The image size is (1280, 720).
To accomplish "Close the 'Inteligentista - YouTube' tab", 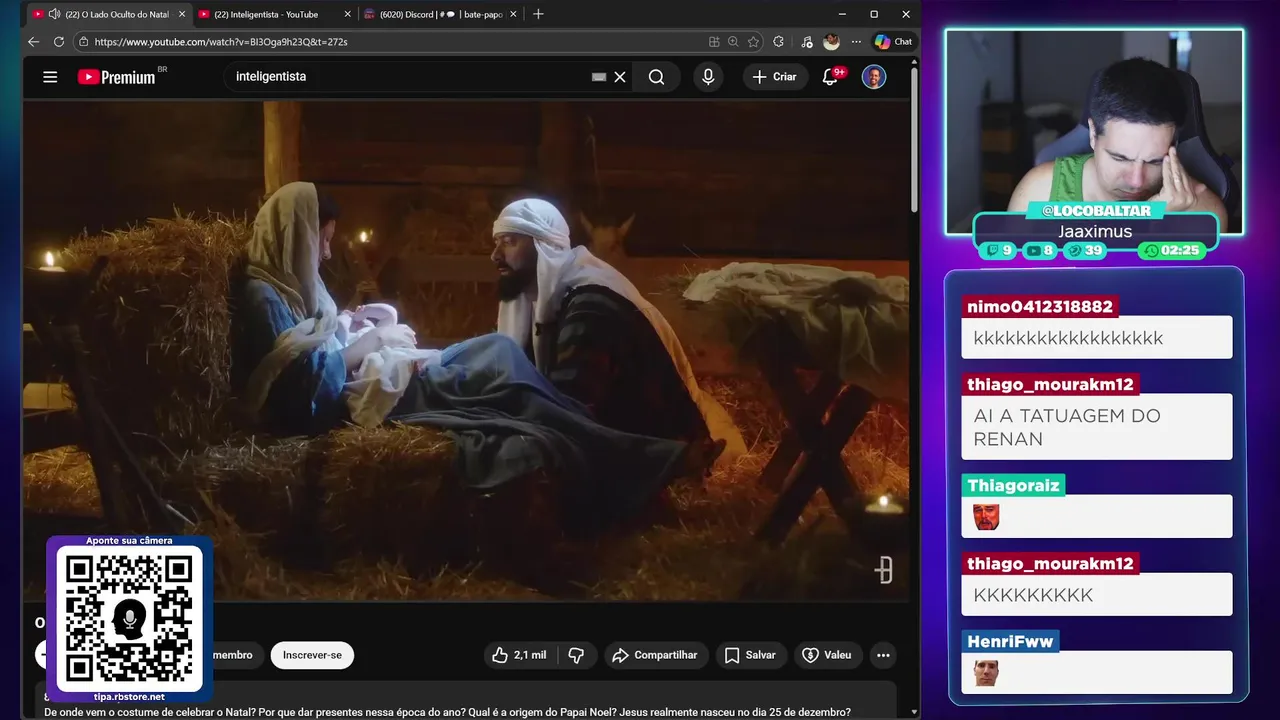I will tap(348, 14).
